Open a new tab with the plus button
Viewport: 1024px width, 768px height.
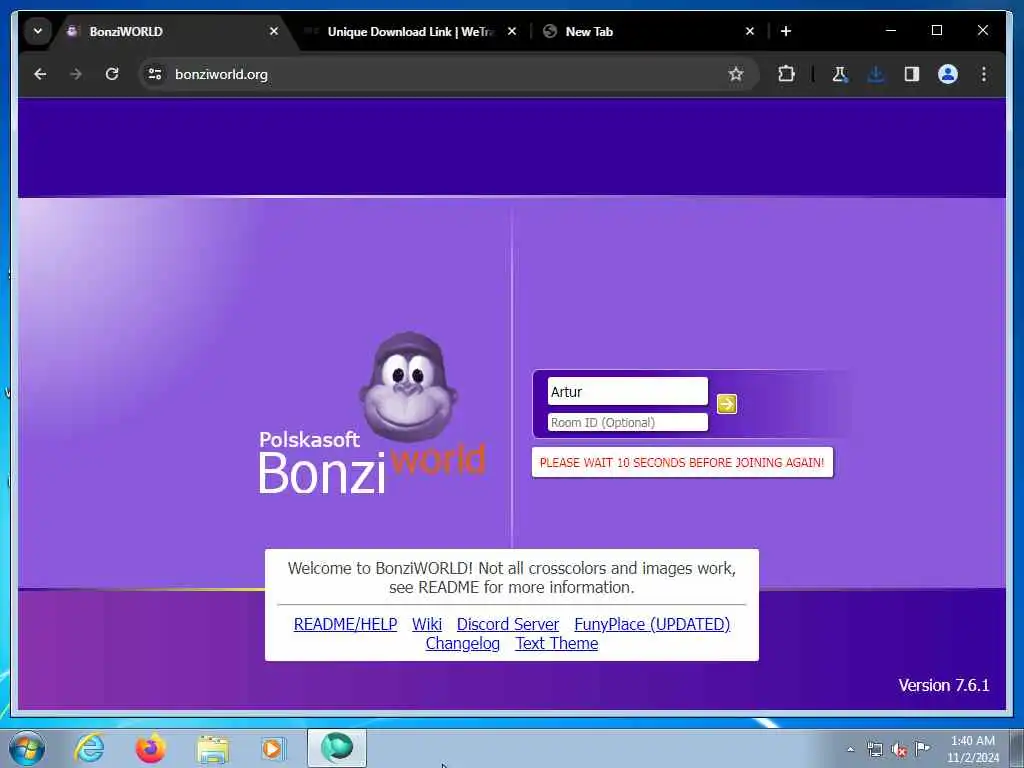786,31
